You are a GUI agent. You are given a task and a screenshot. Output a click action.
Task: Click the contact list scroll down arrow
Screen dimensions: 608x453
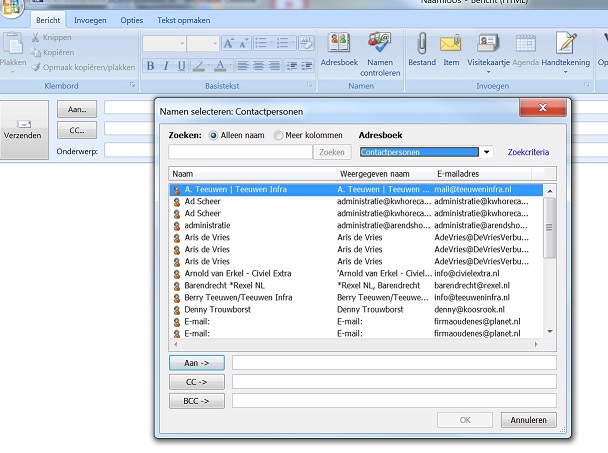pyautogui.click(x=550, y=332)
